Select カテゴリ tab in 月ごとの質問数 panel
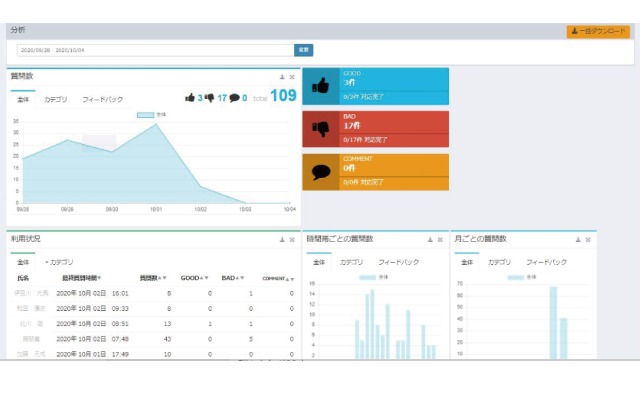640x412 pixels. 499,262
